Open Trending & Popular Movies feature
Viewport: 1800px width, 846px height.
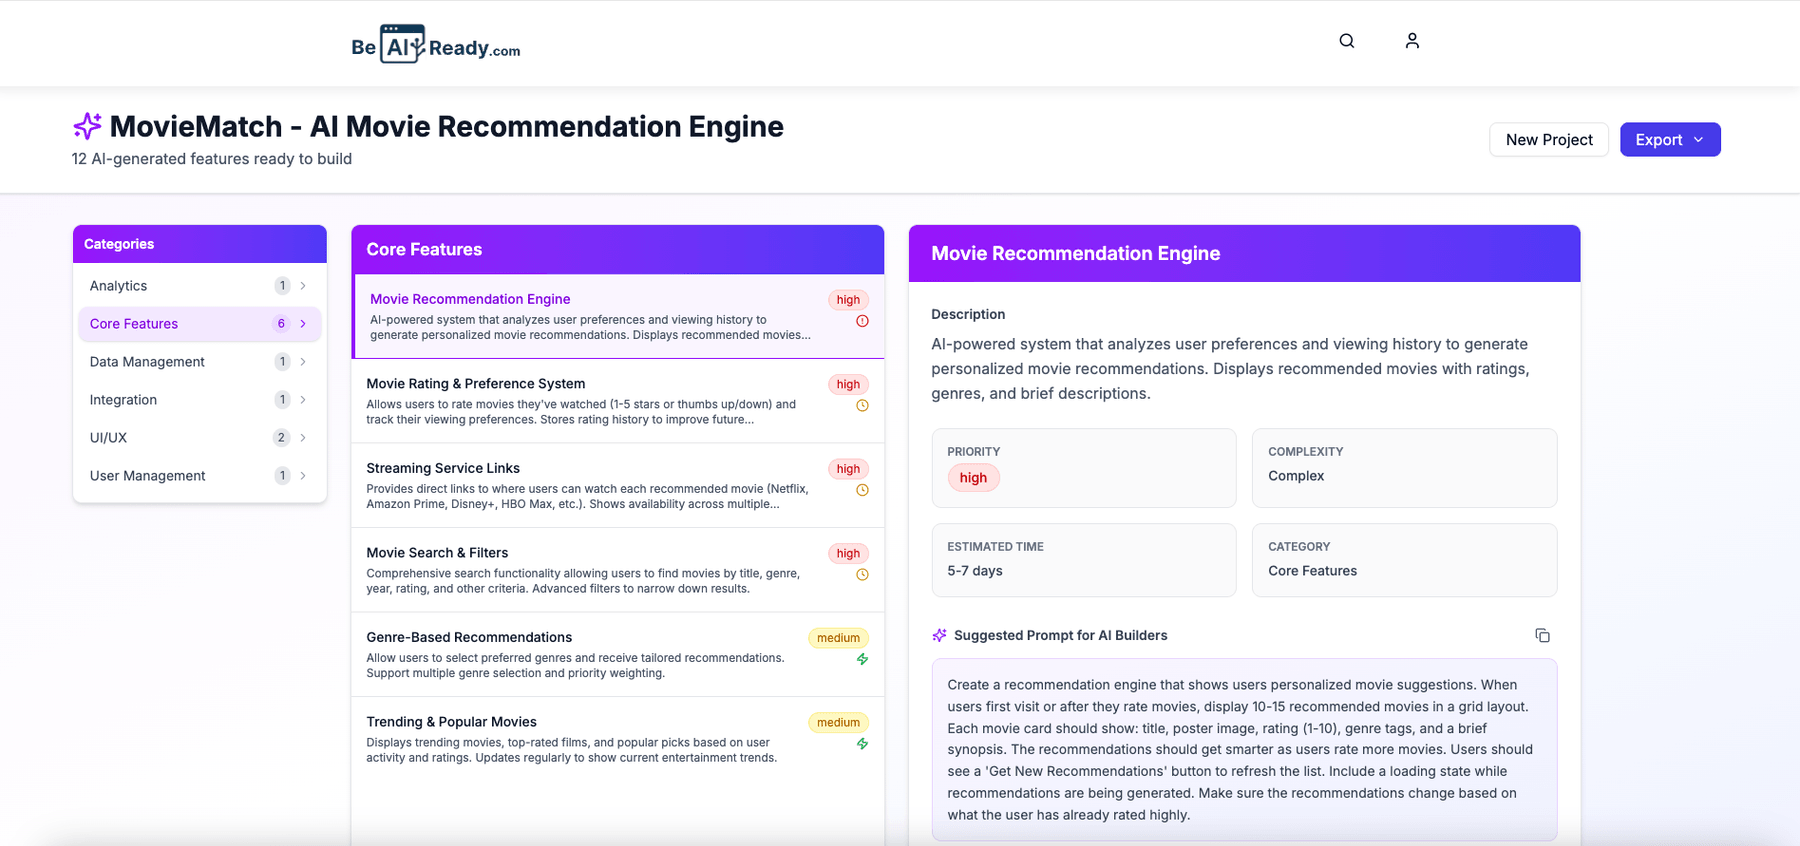coord(618,739)
